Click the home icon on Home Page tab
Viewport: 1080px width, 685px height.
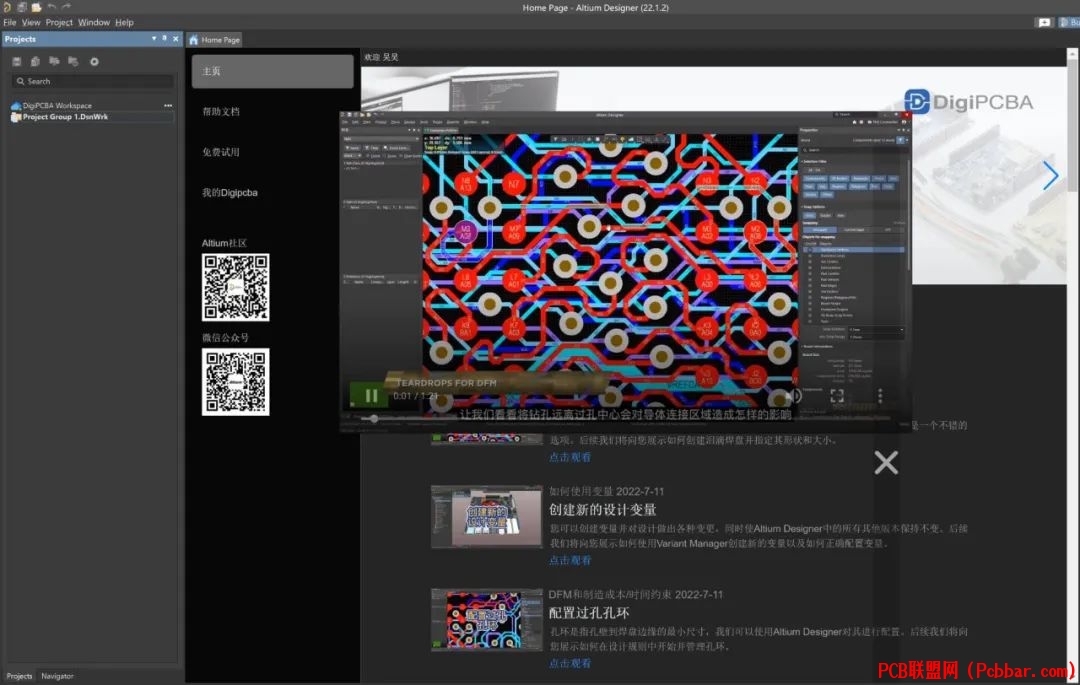point(194,40)
